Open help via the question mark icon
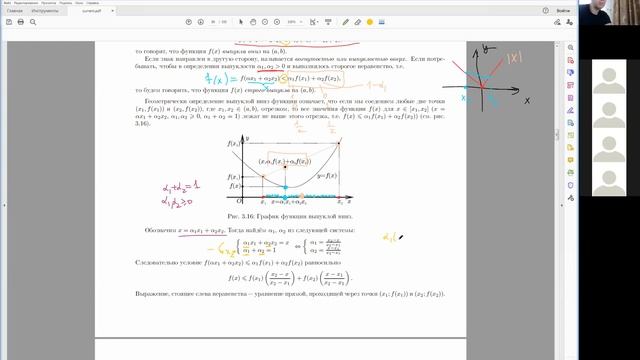The image size is (640, 360). pos(546,11)
